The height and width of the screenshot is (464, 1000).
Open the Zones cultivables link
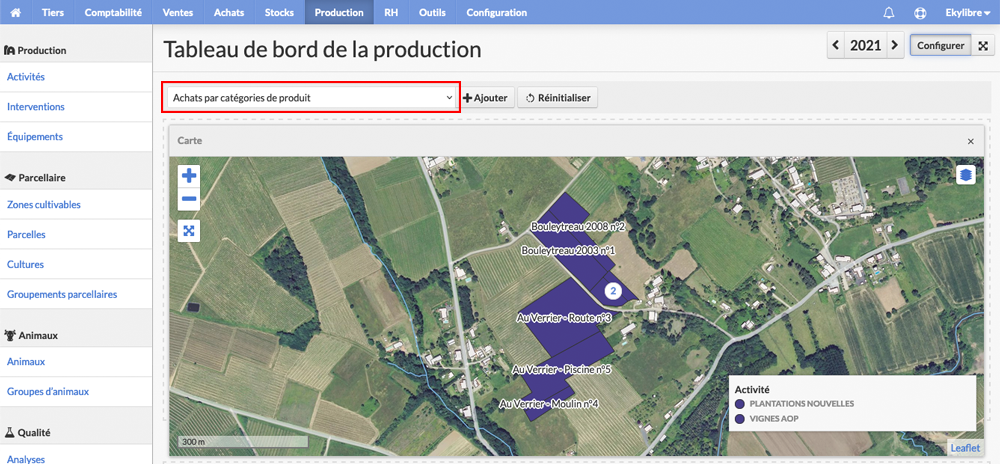[43, 205]
